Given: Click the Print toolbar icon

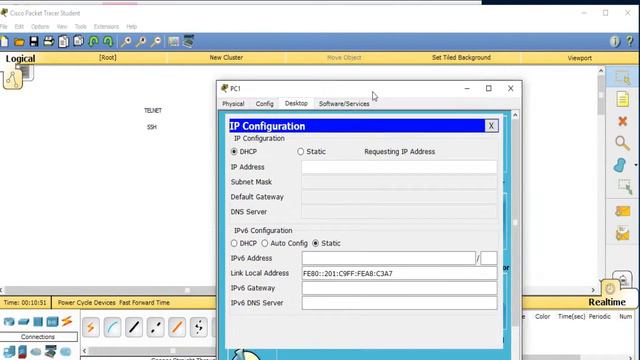Looking at the screenshot, I should [x=49, y=41].
